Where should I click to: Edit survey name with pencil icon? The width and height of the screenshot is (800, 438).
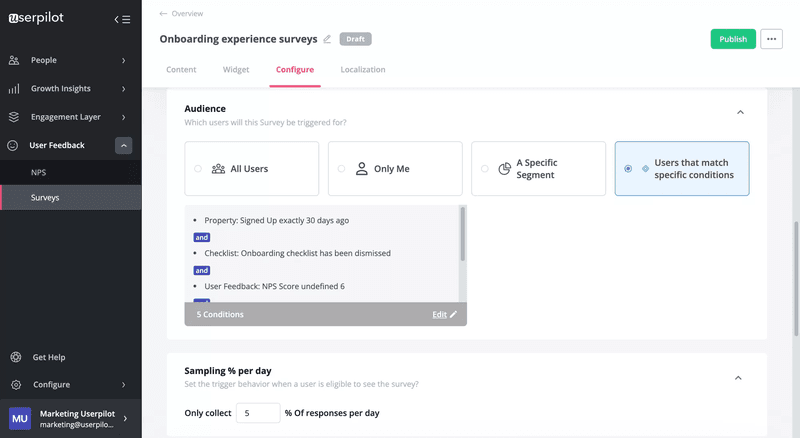pyautogui.click(x=327, y=39)
